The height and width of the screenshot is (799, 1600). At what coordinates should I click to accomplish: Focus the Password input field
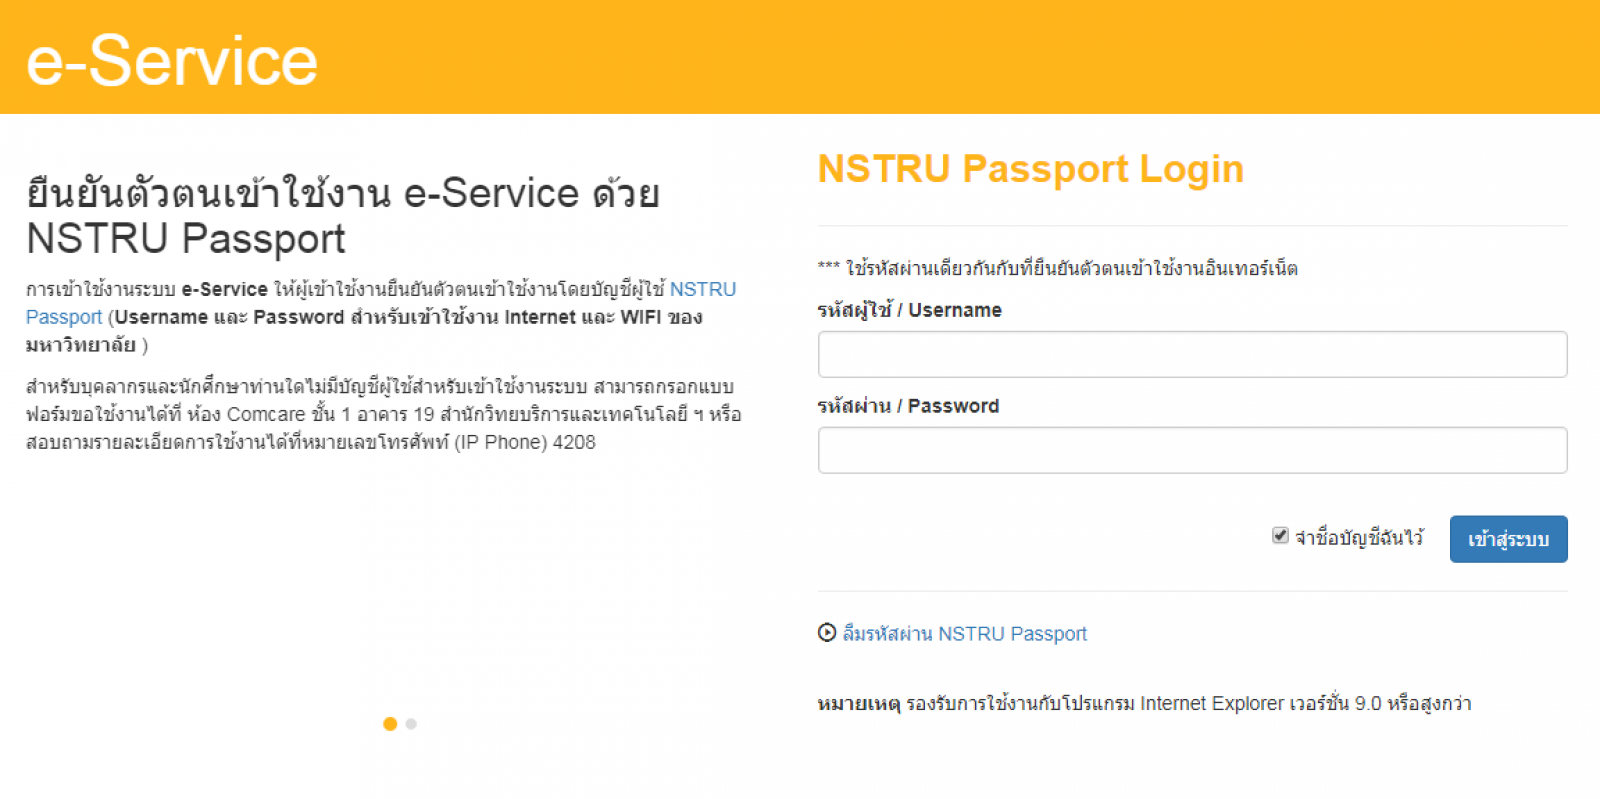pyautogui.click(x=1192, y=450)
